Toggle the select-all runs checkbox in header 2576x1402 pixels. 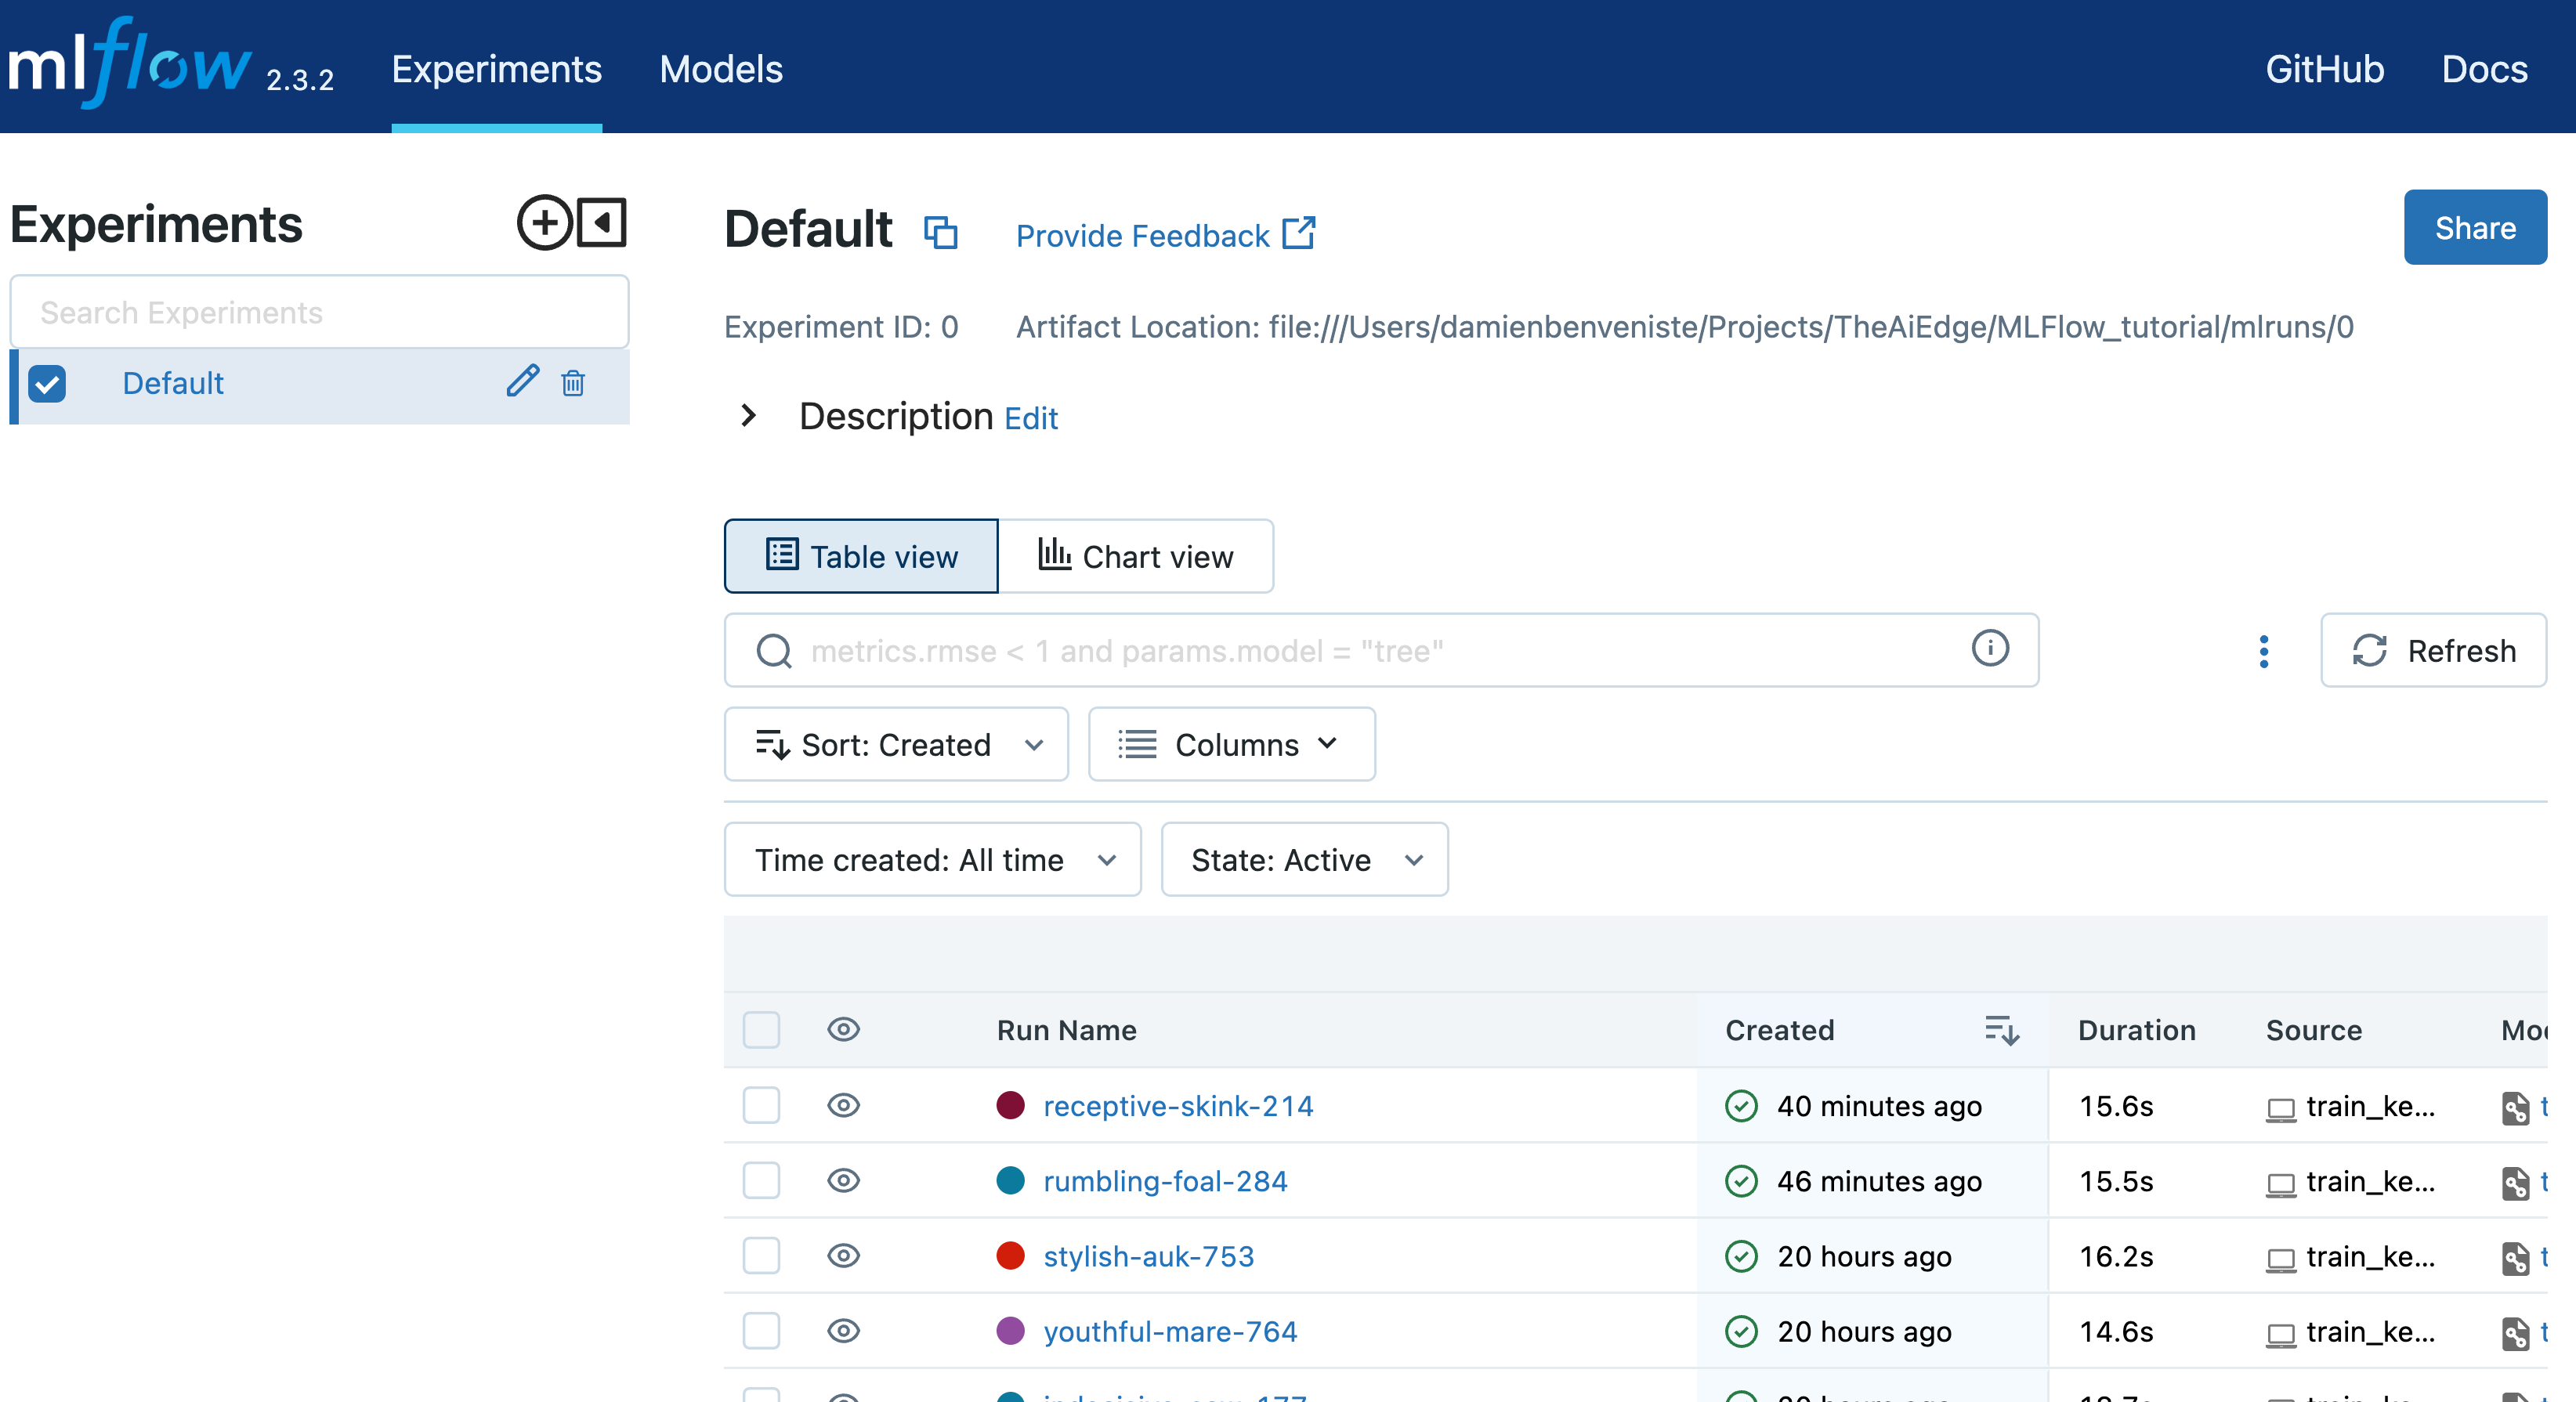pyautogui.click(x=761, y=1030)
